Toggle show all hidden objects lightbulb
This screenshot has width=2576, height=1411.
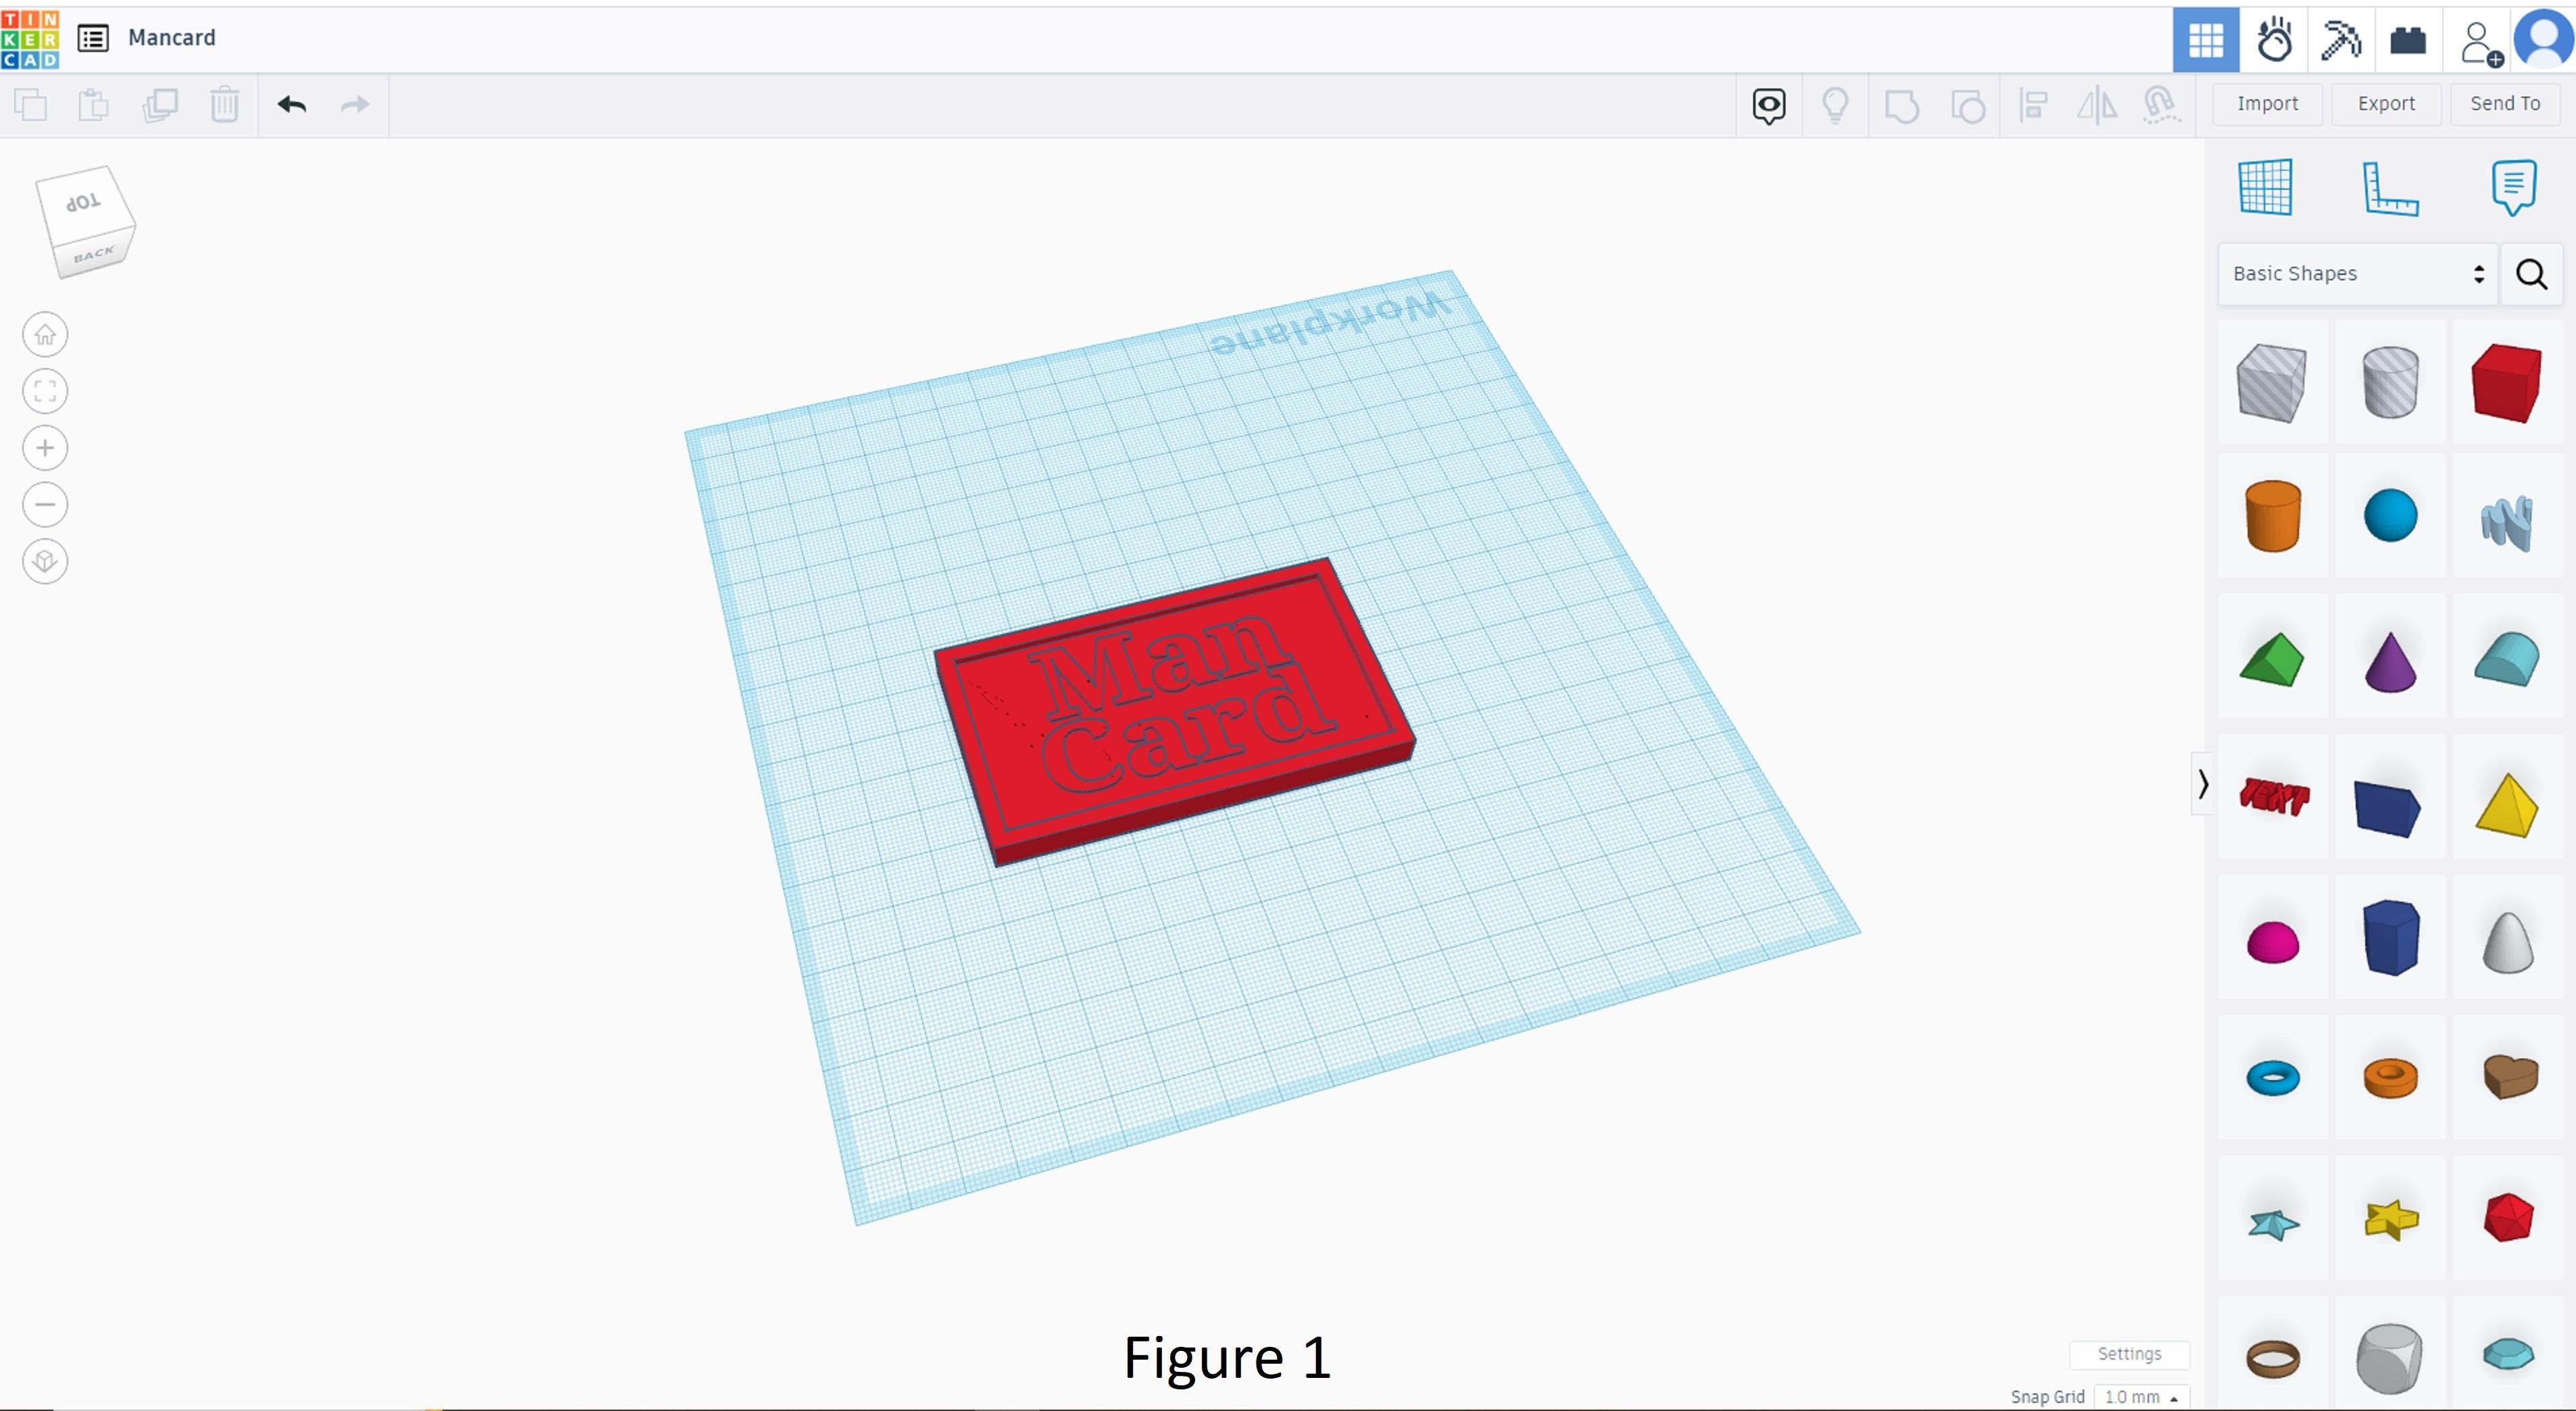[x=1835, y=105]
